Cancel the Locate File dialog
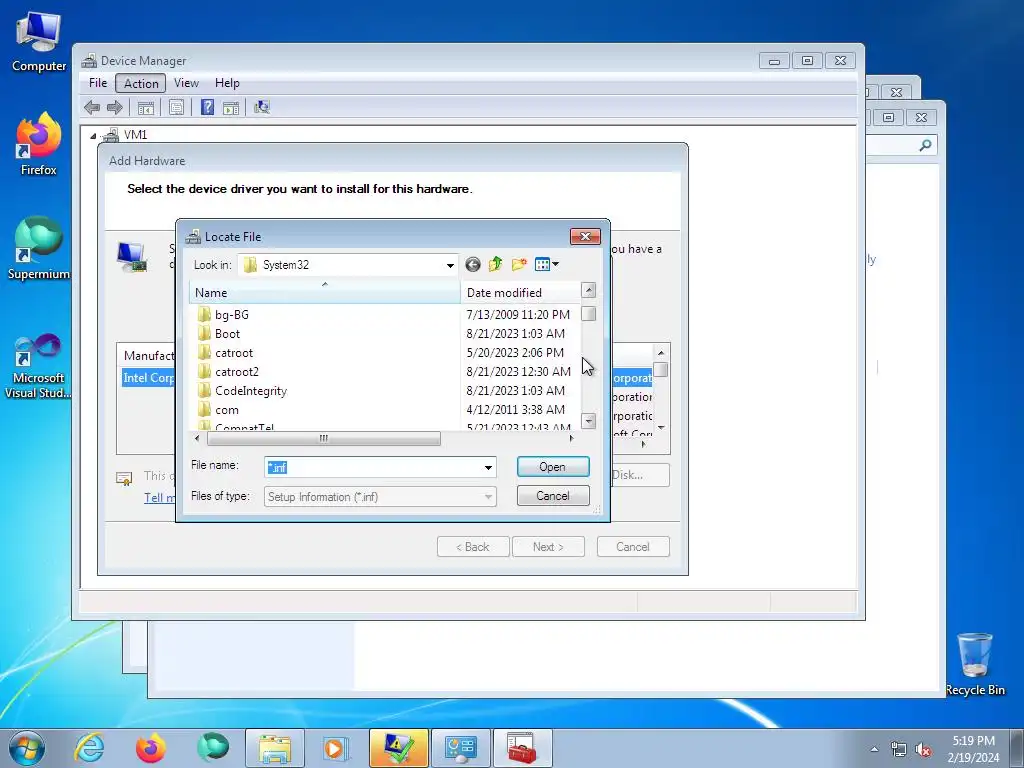The width and height of the screenshot is (1024, 768). 553,496
